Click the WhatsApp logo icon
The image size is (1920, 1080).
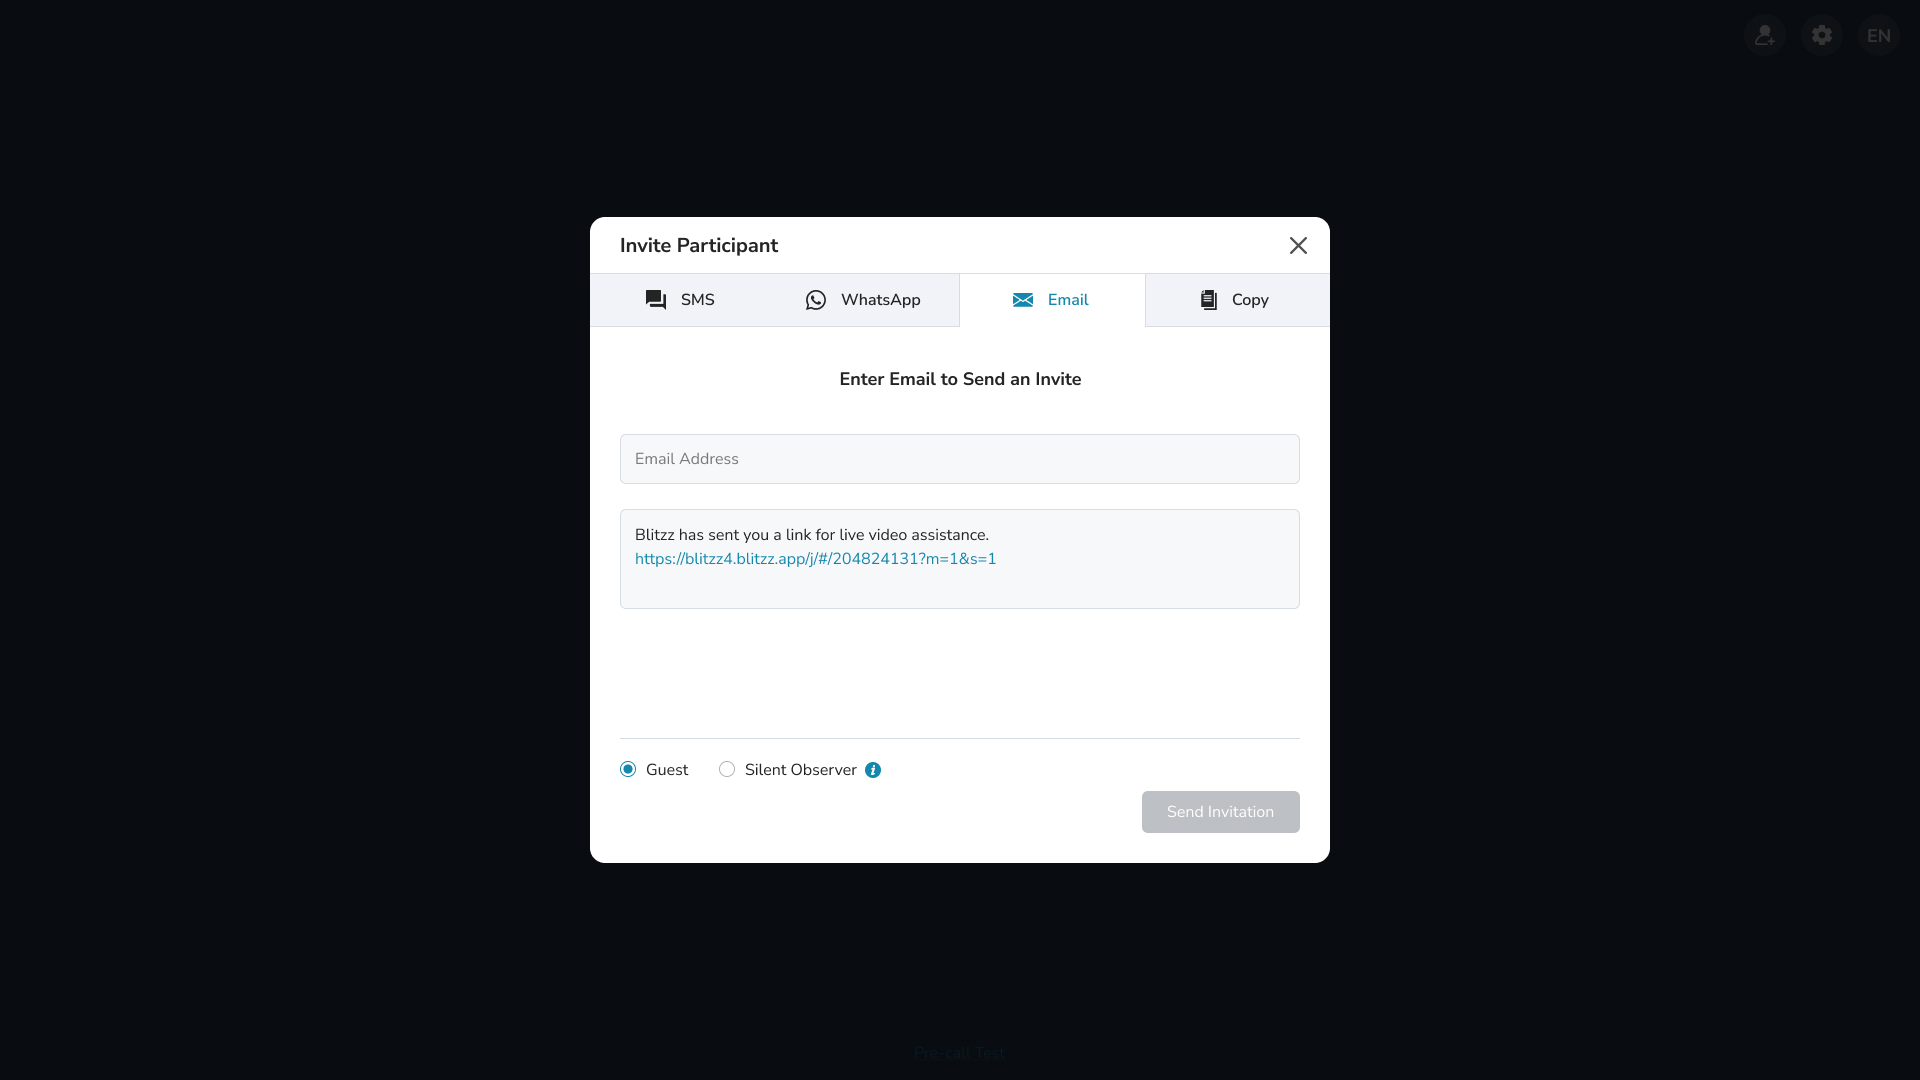tap(816, 300)
